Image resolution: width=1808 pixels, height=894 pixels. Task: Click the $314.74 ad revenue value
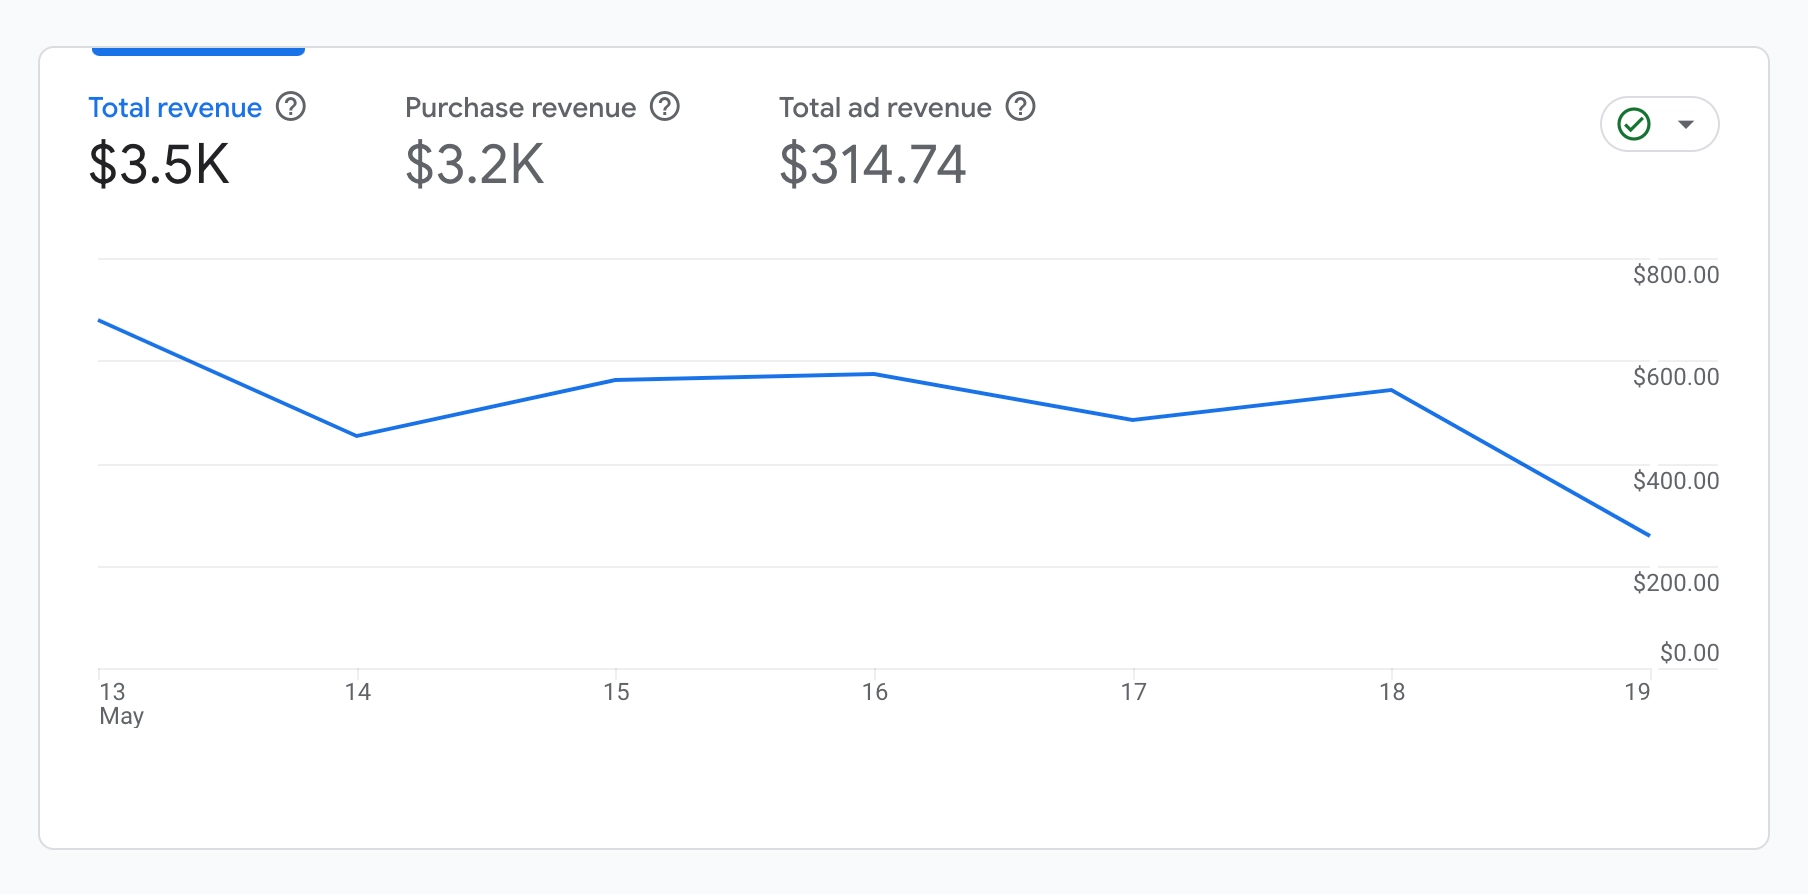click(873, 164)
